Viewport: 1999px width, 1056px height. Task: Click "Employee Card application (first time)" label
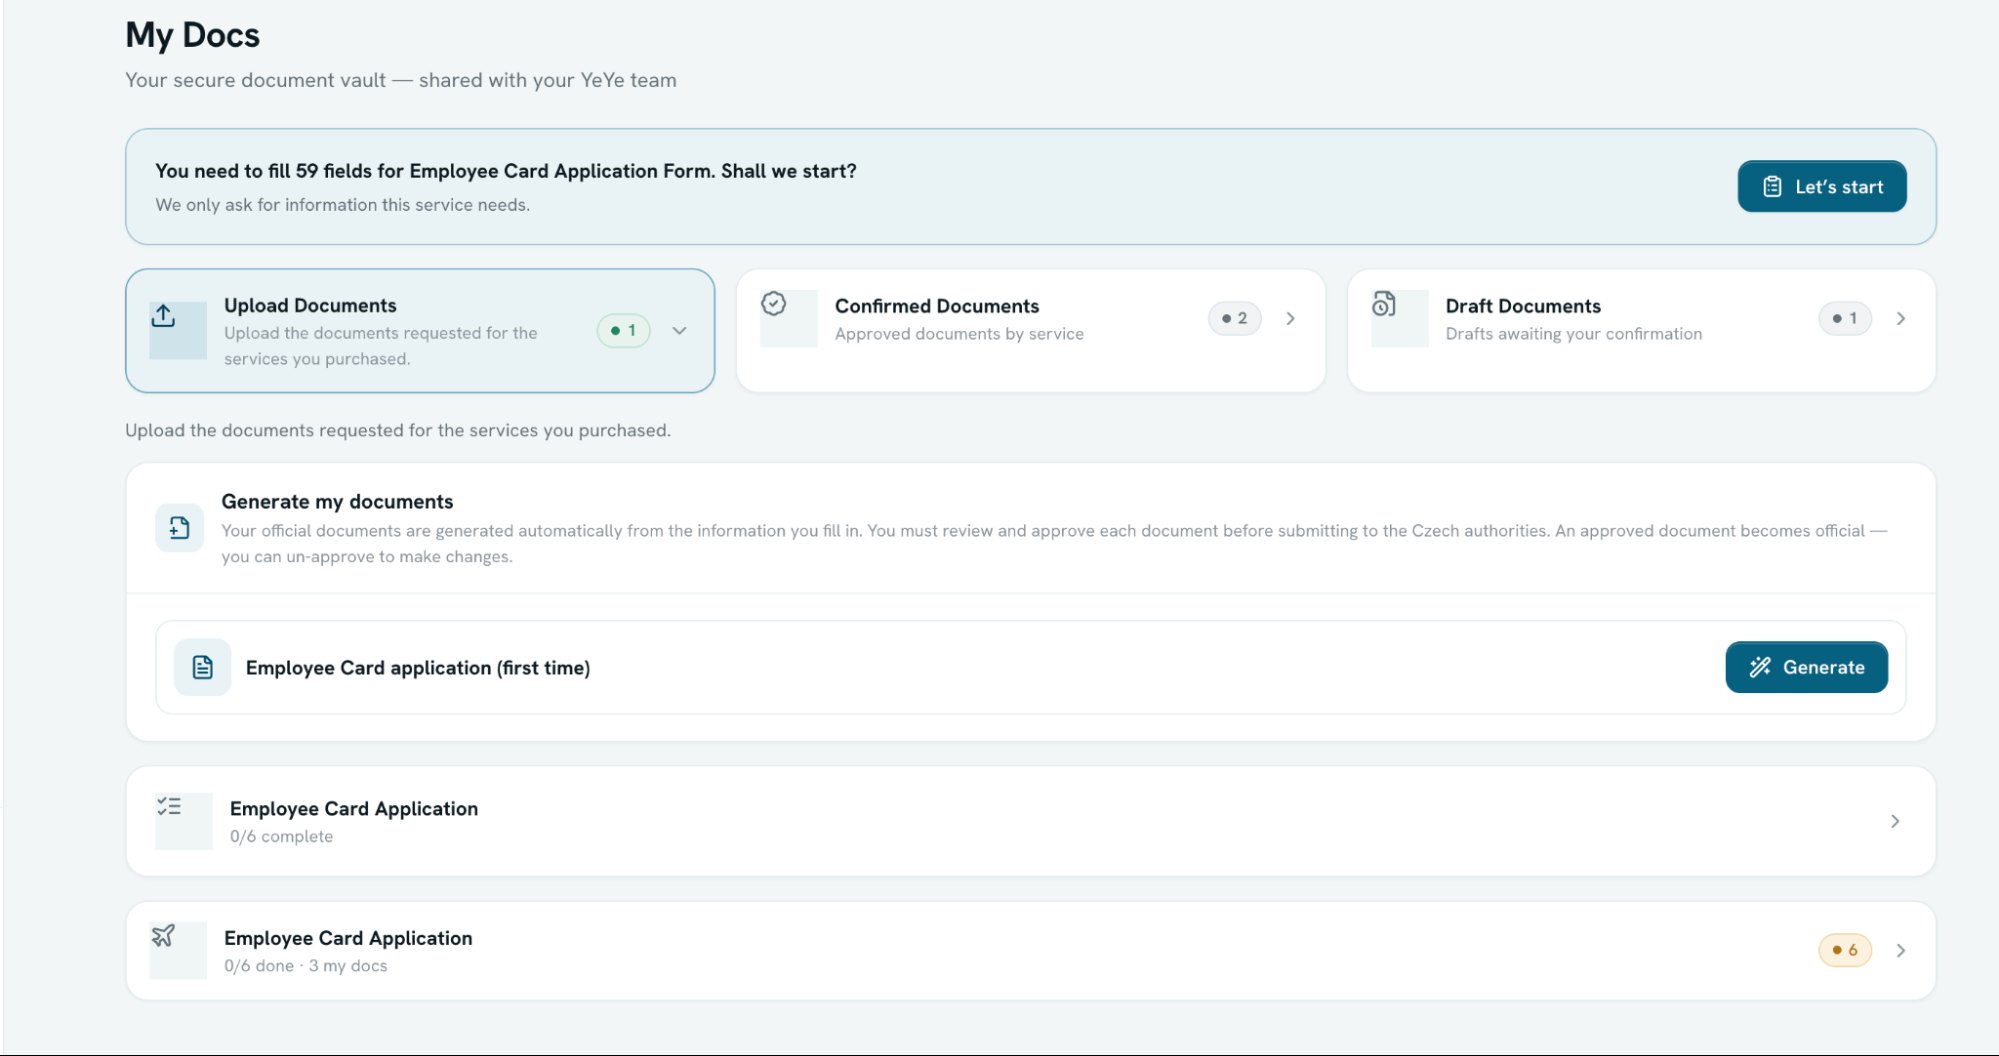[418, 668]
